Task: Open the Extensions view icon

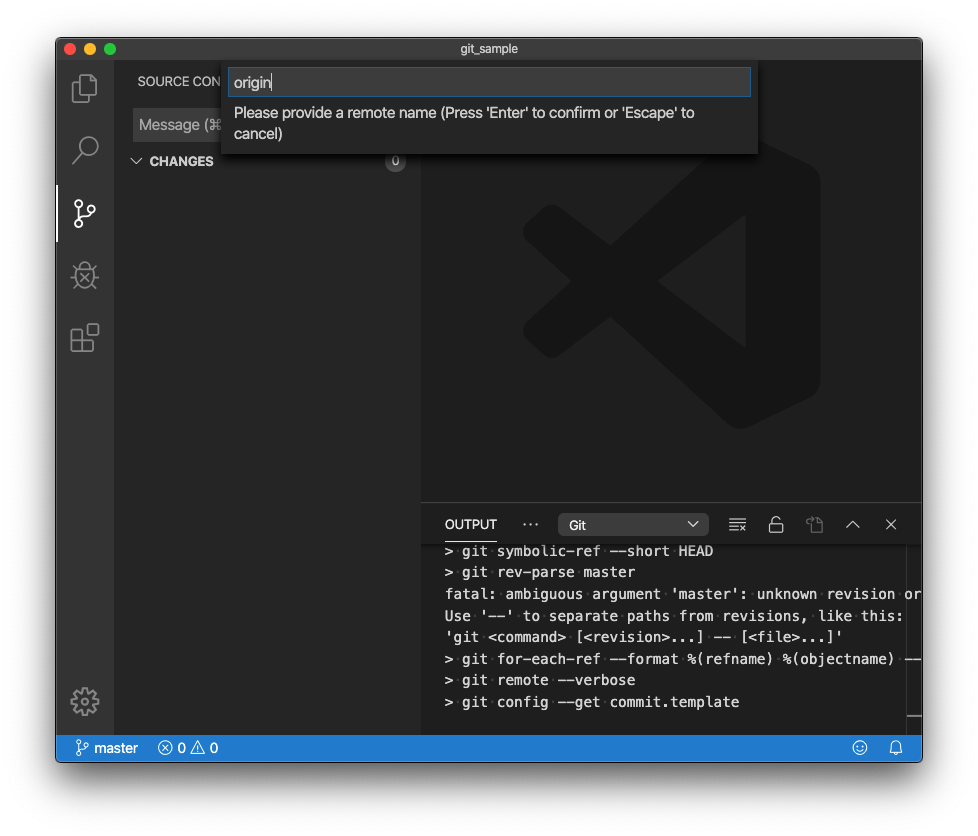Action: click(x=85, y=338)
